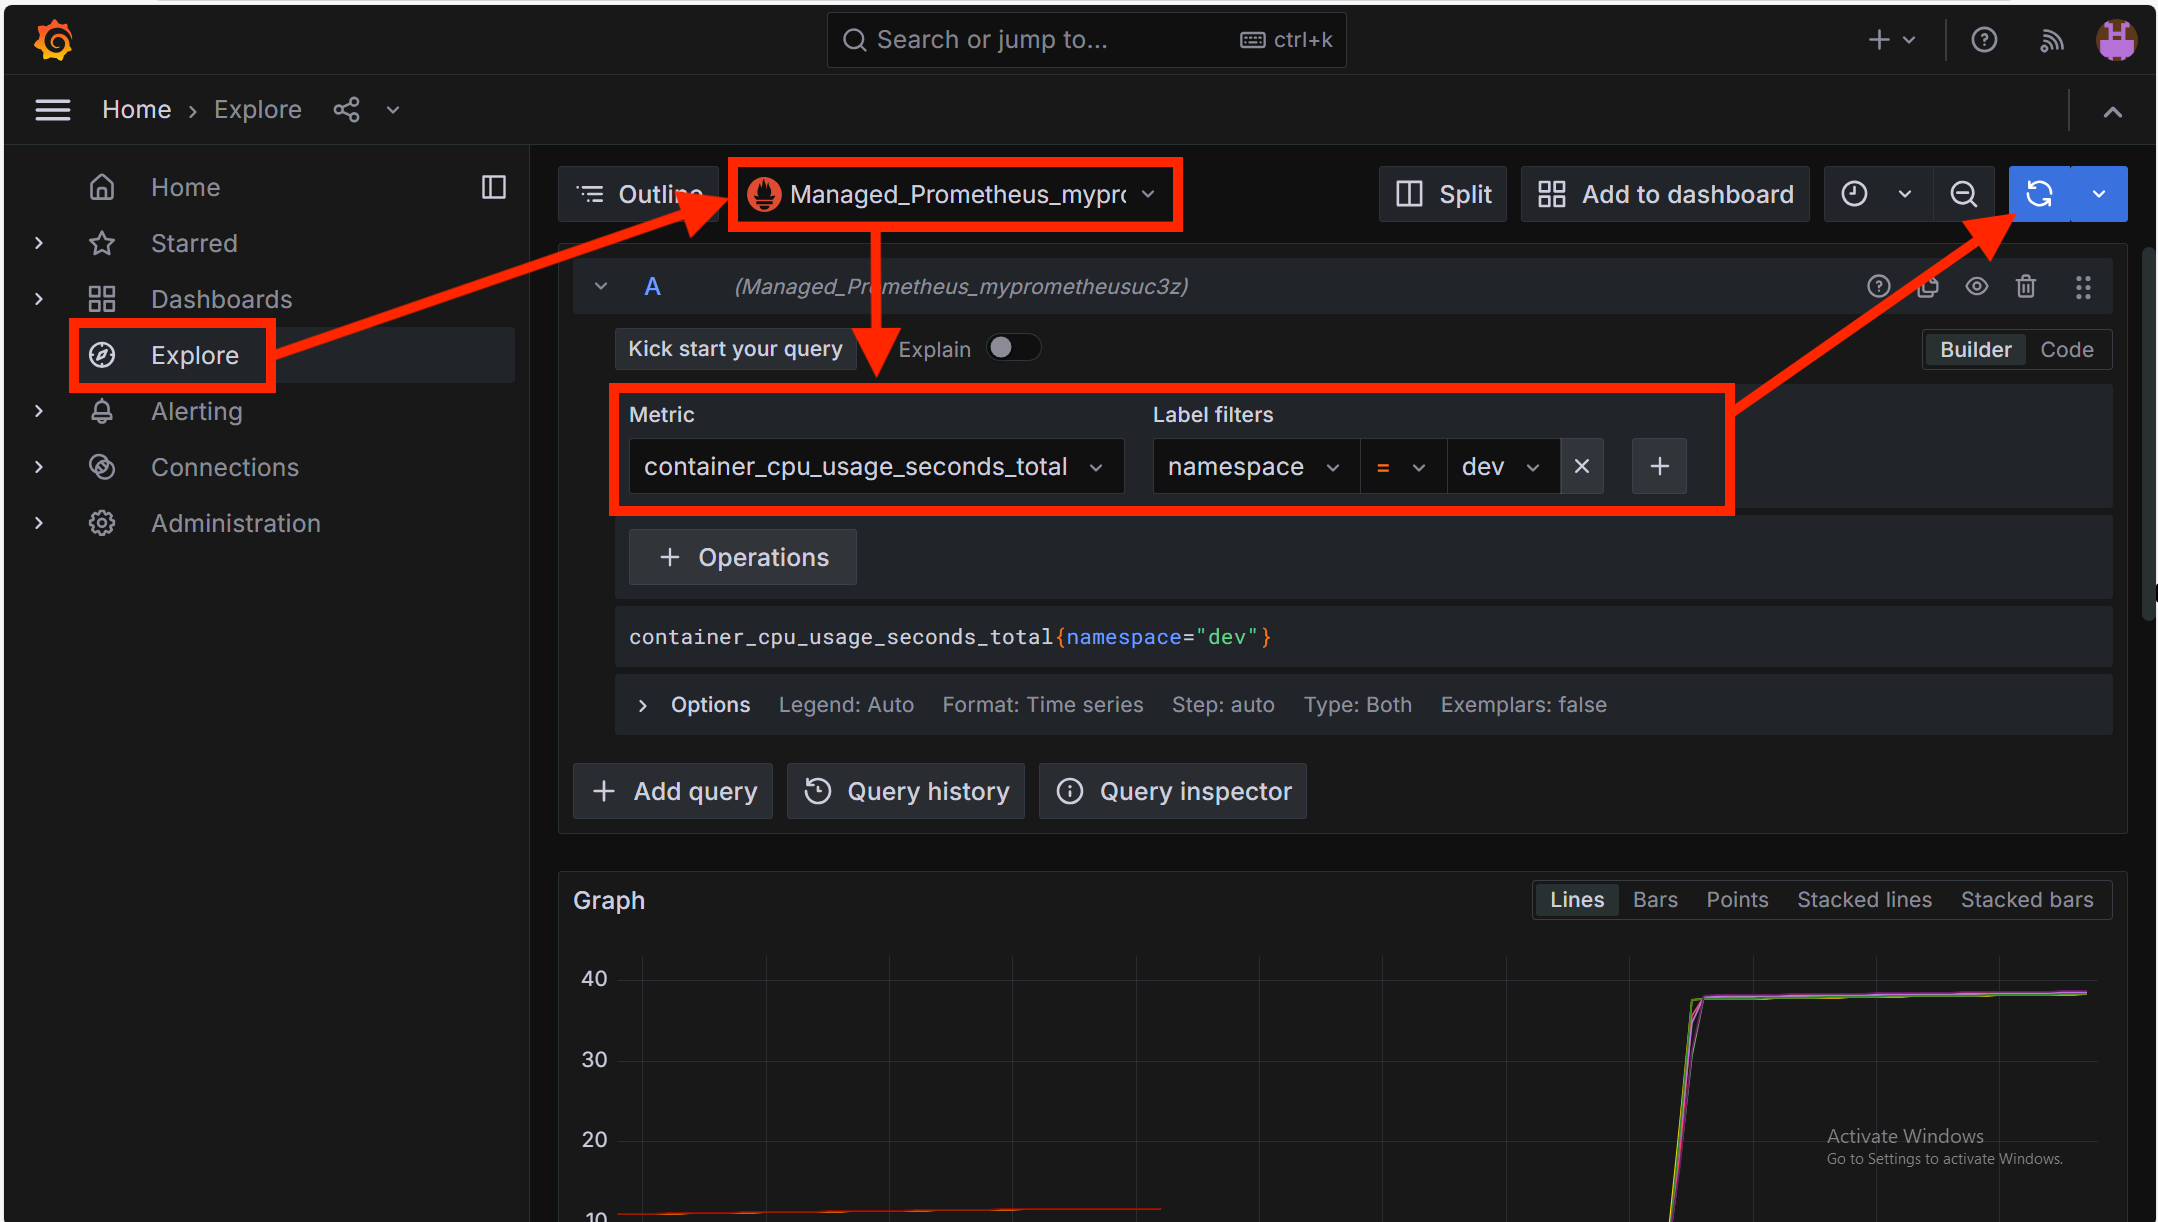Open the help question-mark icon in top bar
Screen dimensions: 2158x1222
click(x=1984, y=40)
